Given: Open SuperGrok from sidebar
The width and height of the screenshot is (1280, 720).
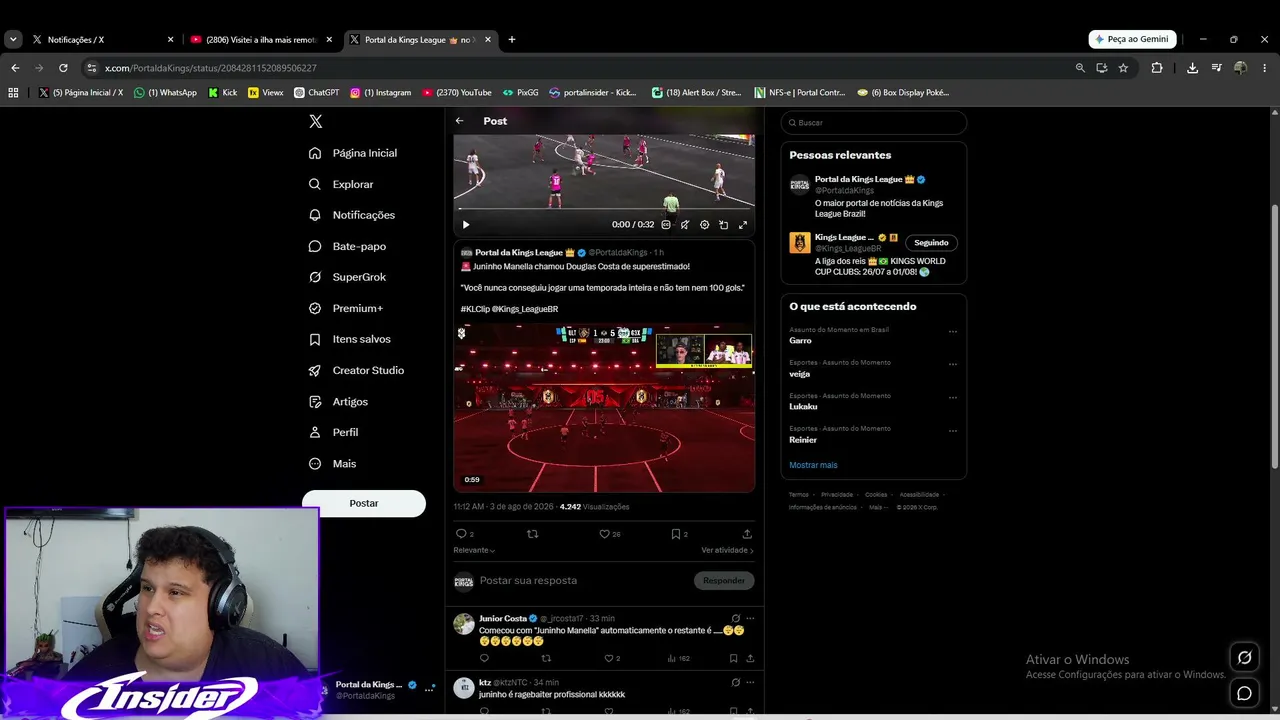Looking at the screenshot, I should click(x=348, y=277).
